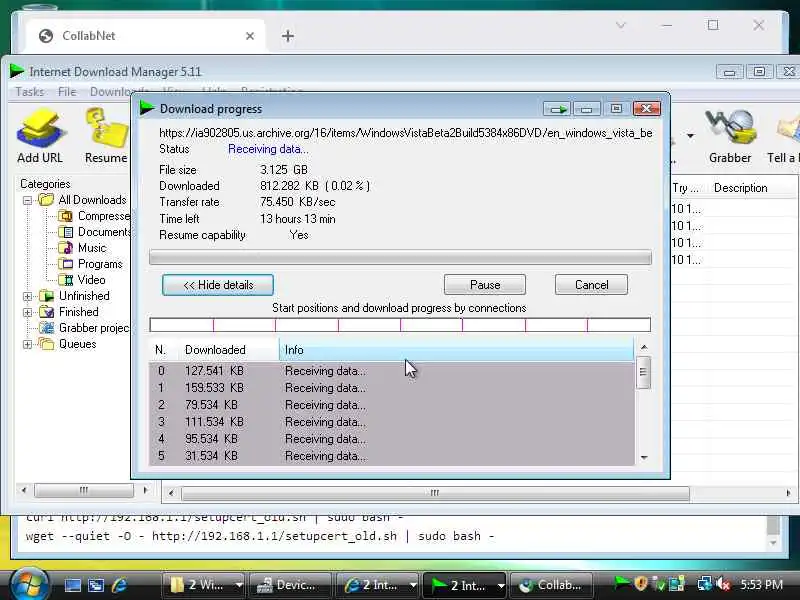Screen dimensions: 800x600
Task: Open the IDM taskbar group dropdown arrow
Action: click(501, 586)
